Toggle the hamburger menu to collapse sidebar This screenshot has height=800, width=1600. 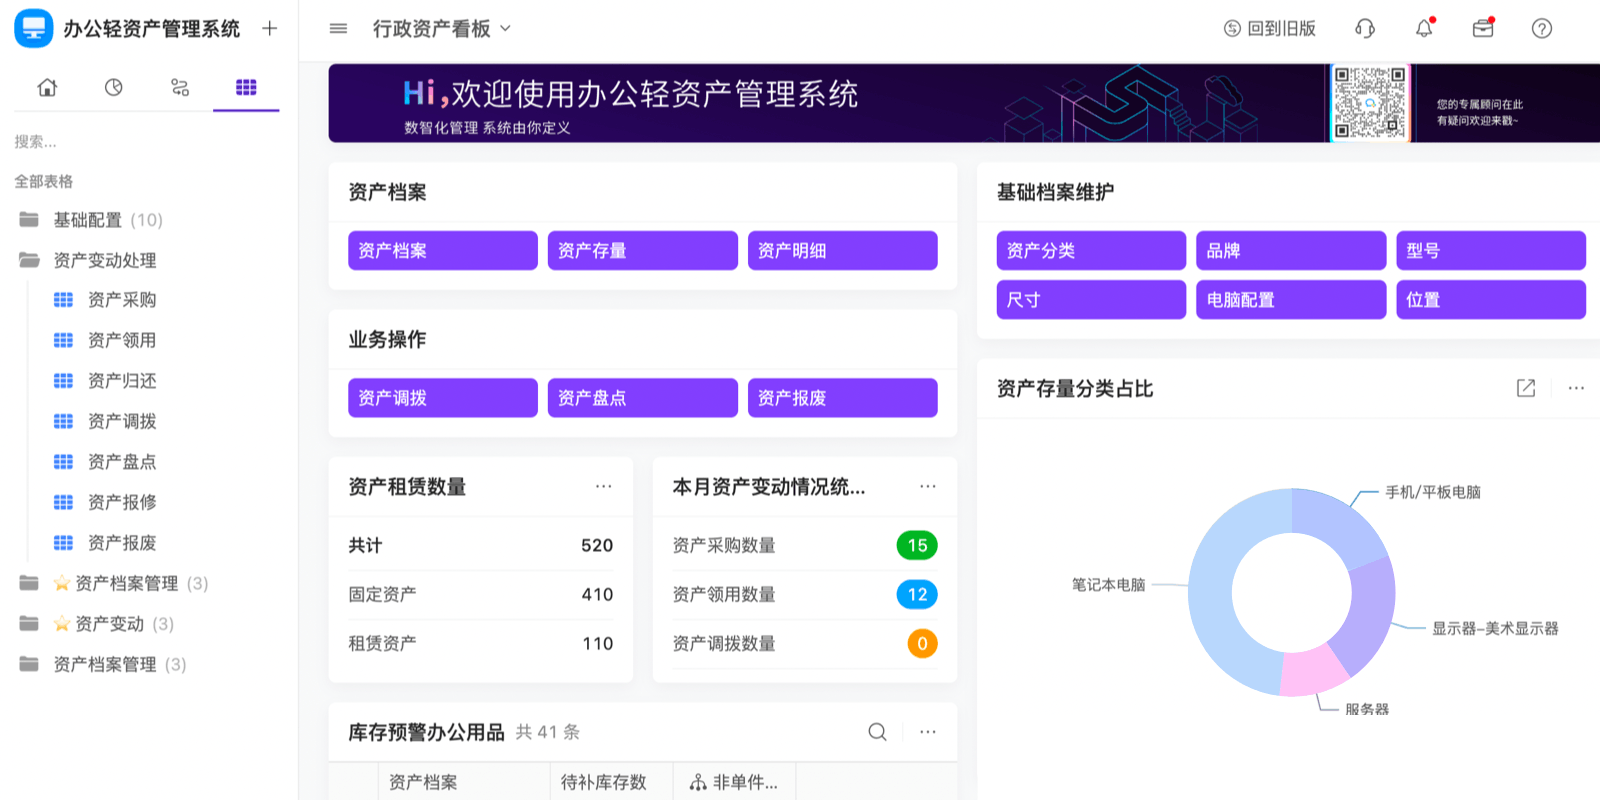coord(338,28)
